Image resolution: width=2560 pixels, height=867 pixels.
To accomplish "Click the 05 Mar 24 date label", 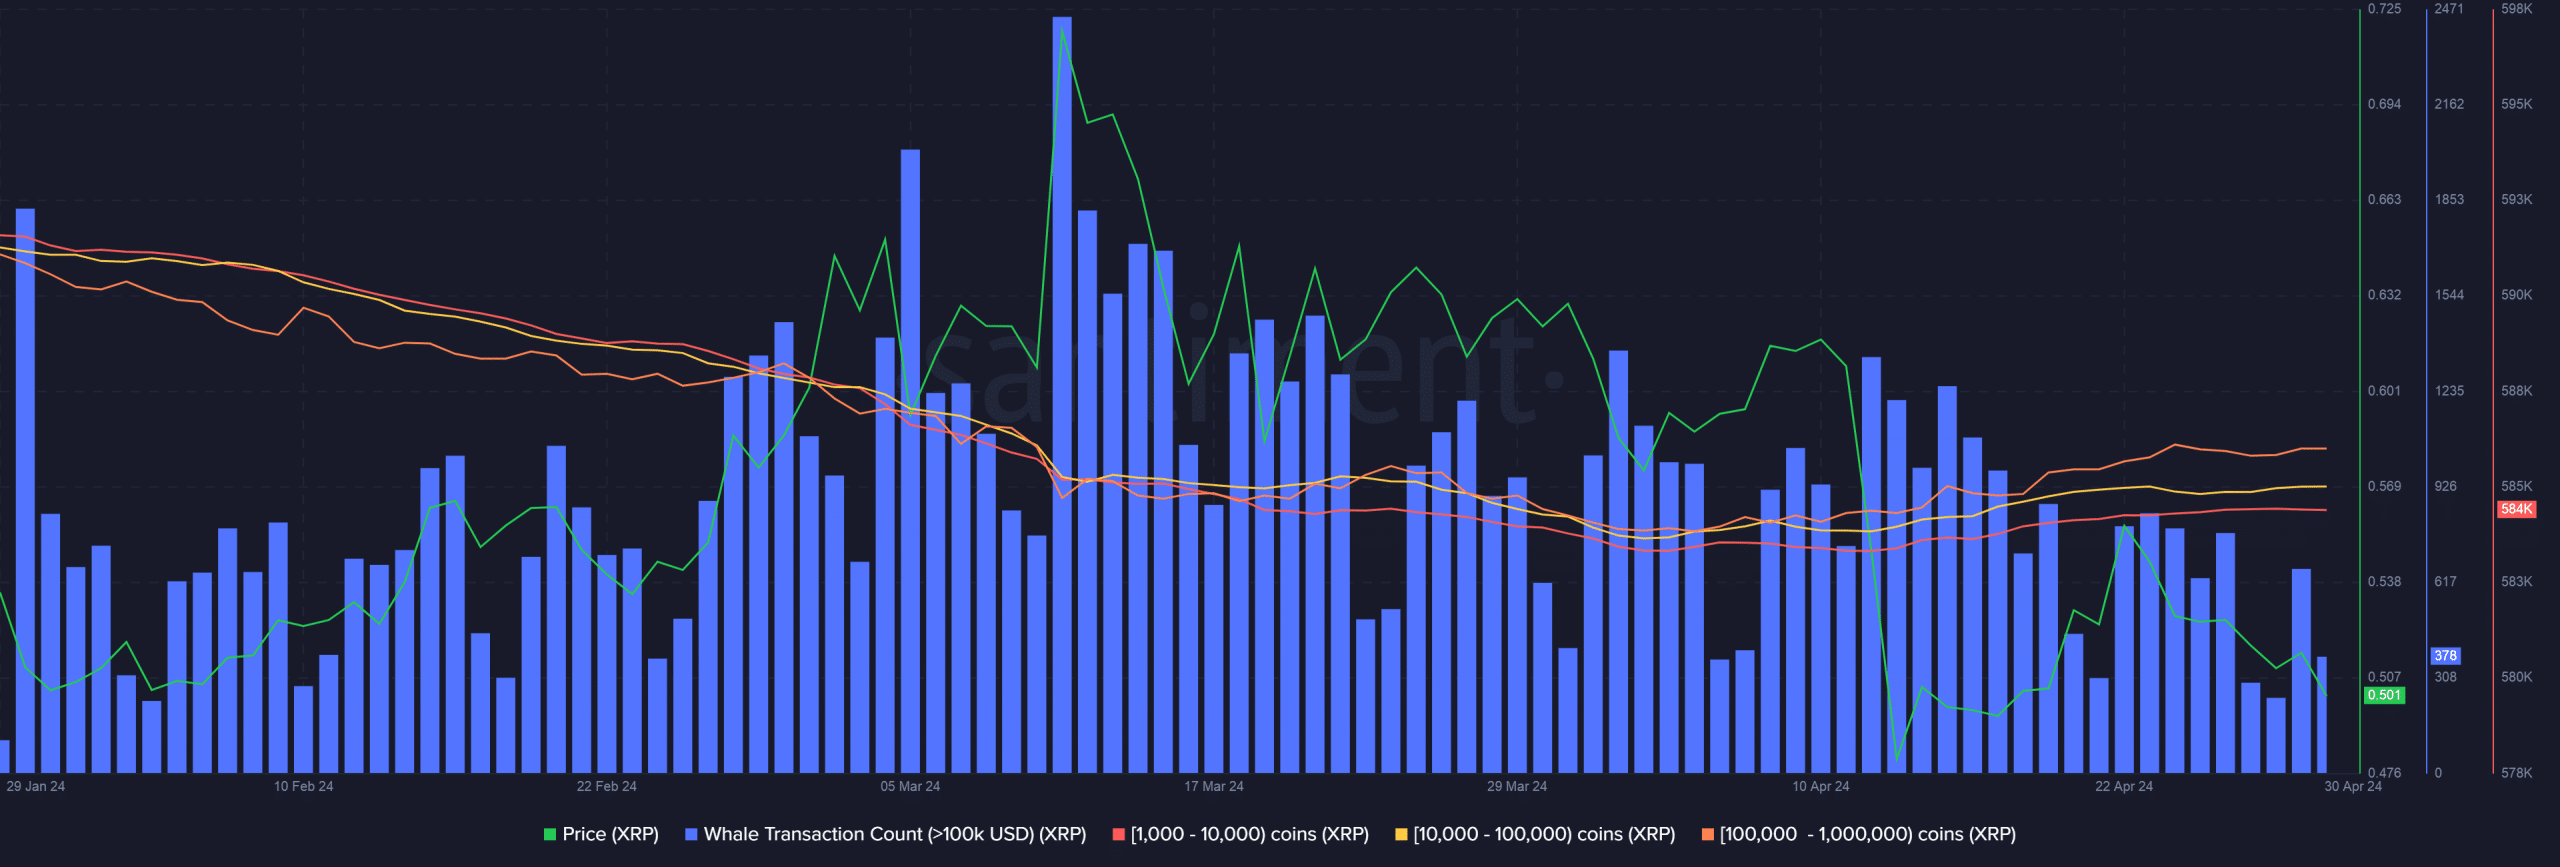I will (x=910, y=786).
